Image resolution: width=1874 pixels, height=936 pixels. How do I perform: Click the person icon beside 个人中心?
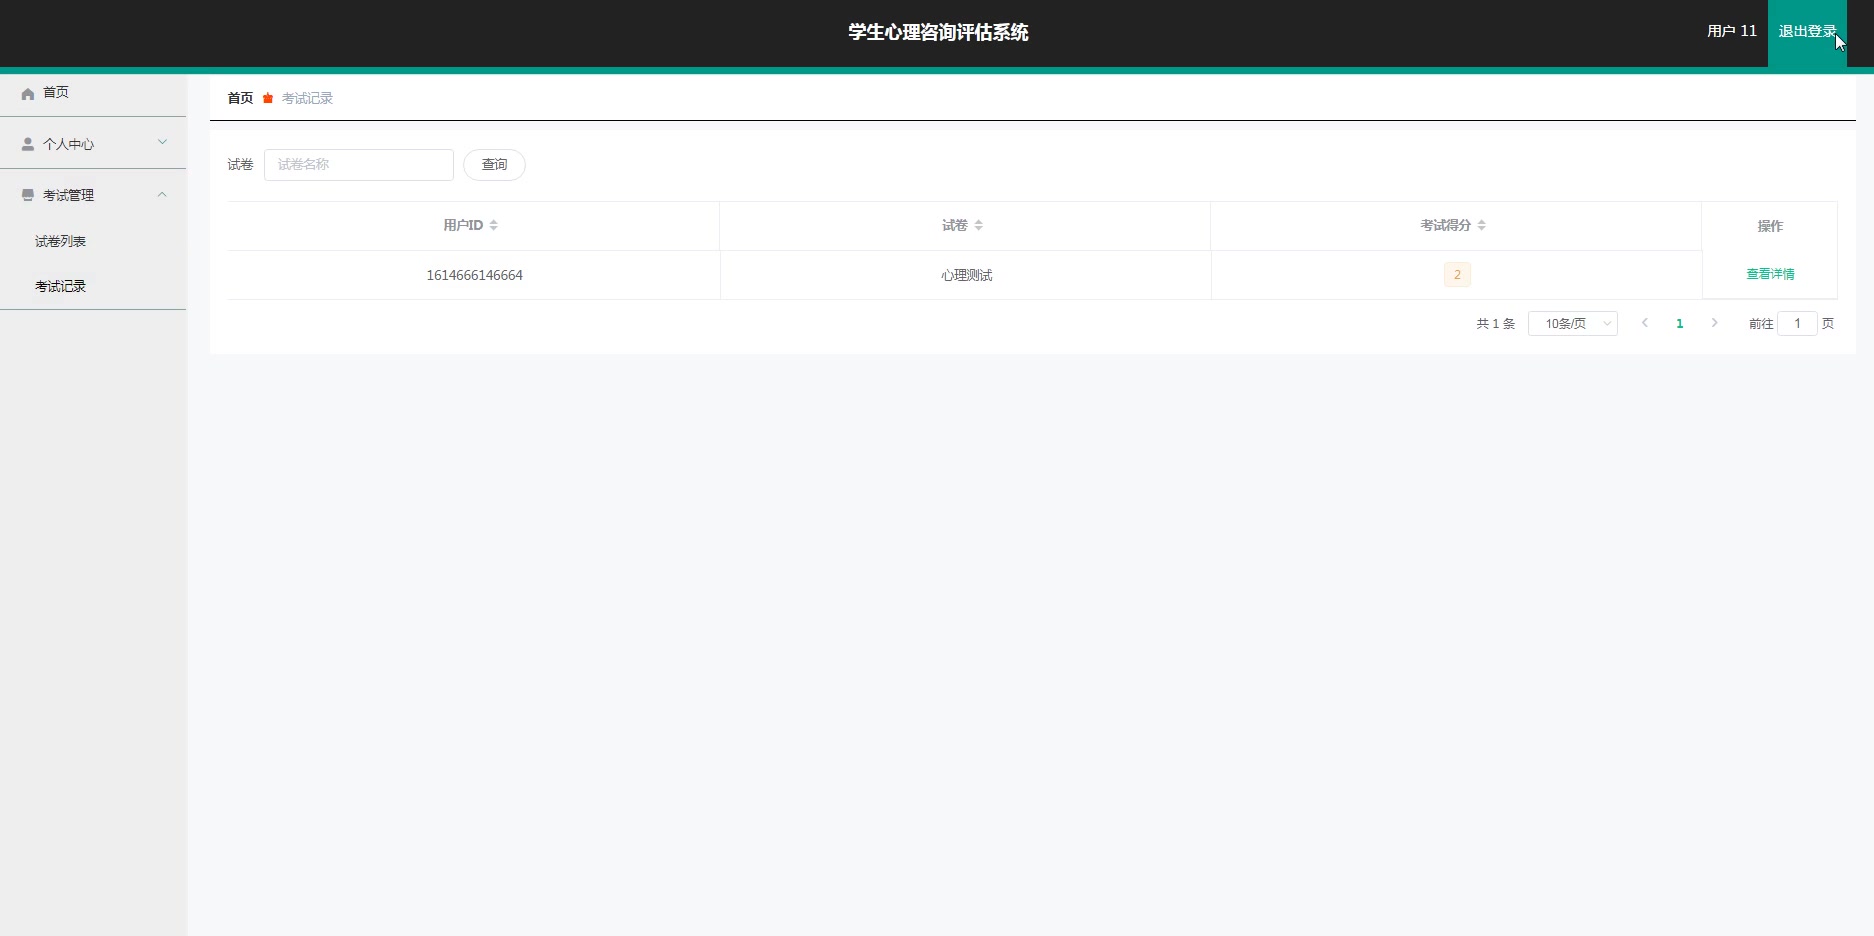tap(28, 144)
